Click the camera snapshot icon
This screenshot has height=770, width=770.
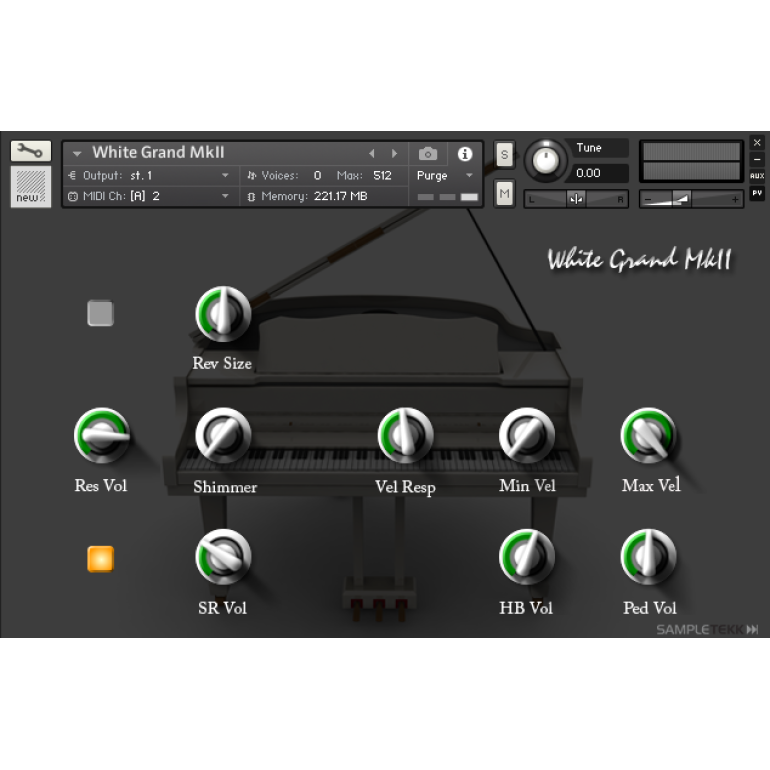pyautogui.click(x=428, y=154)
